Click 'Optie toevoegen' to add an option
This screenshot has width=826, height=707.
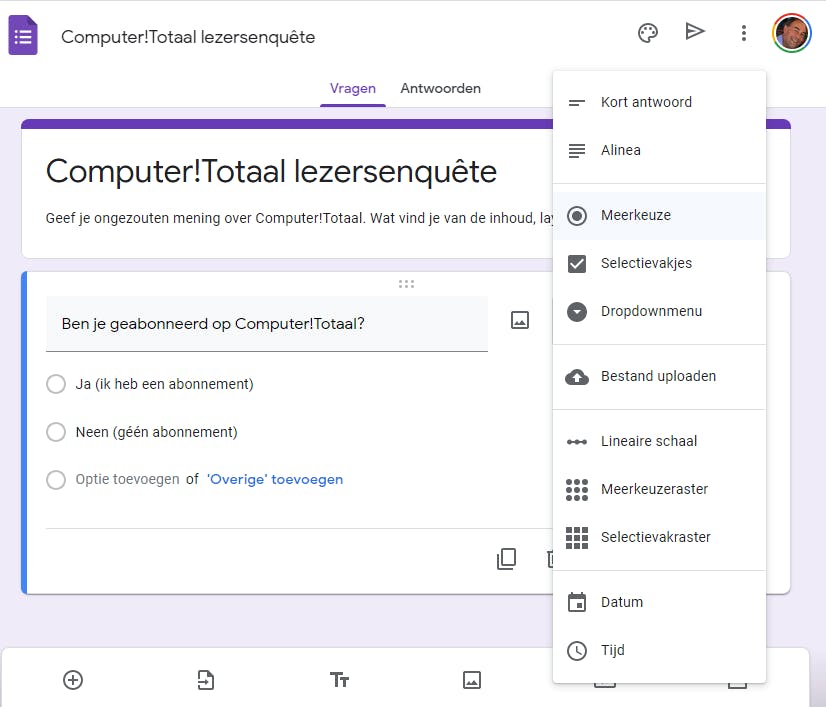point(127,480)
